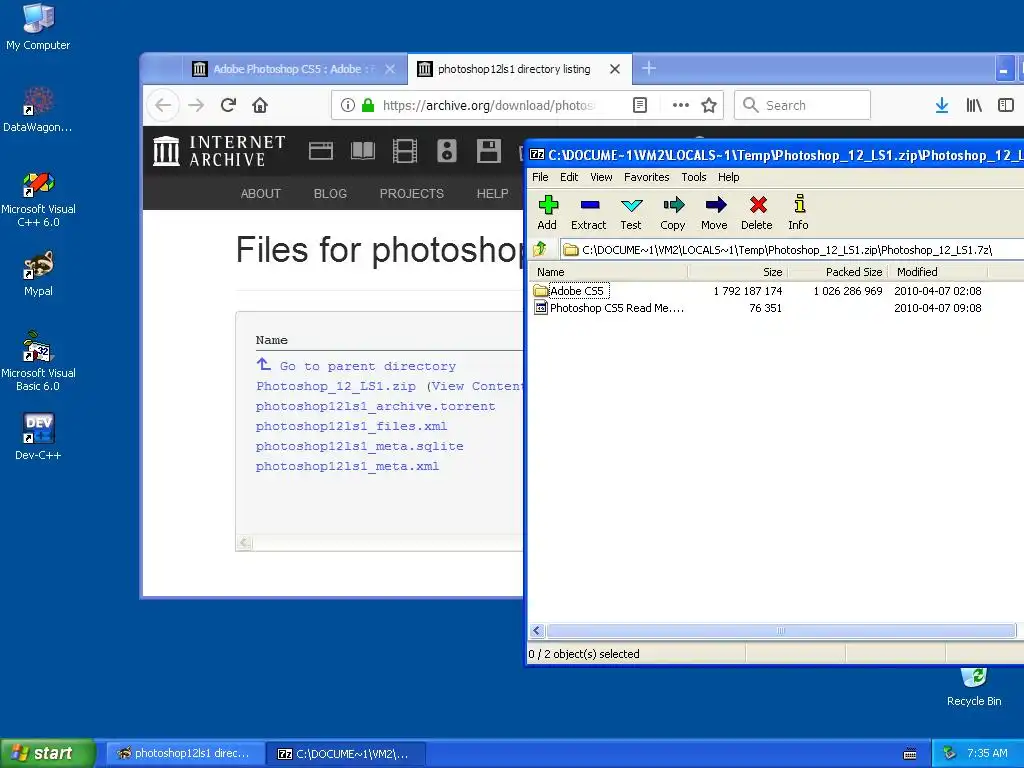Show site information icon in the address bar
Image resolution: width=1024 pixels, height=768 pixels.
pyautogui.click(x=347, y=105)
